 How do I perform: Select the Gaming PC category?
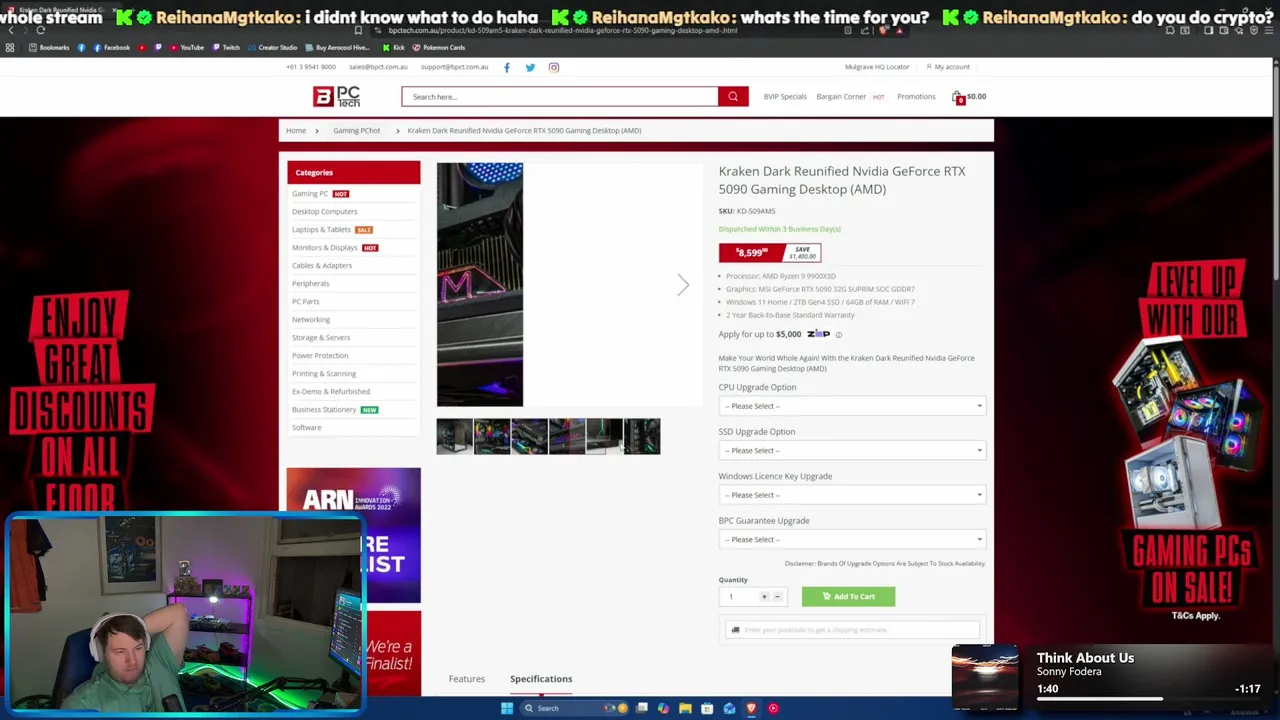click(310, 194)
